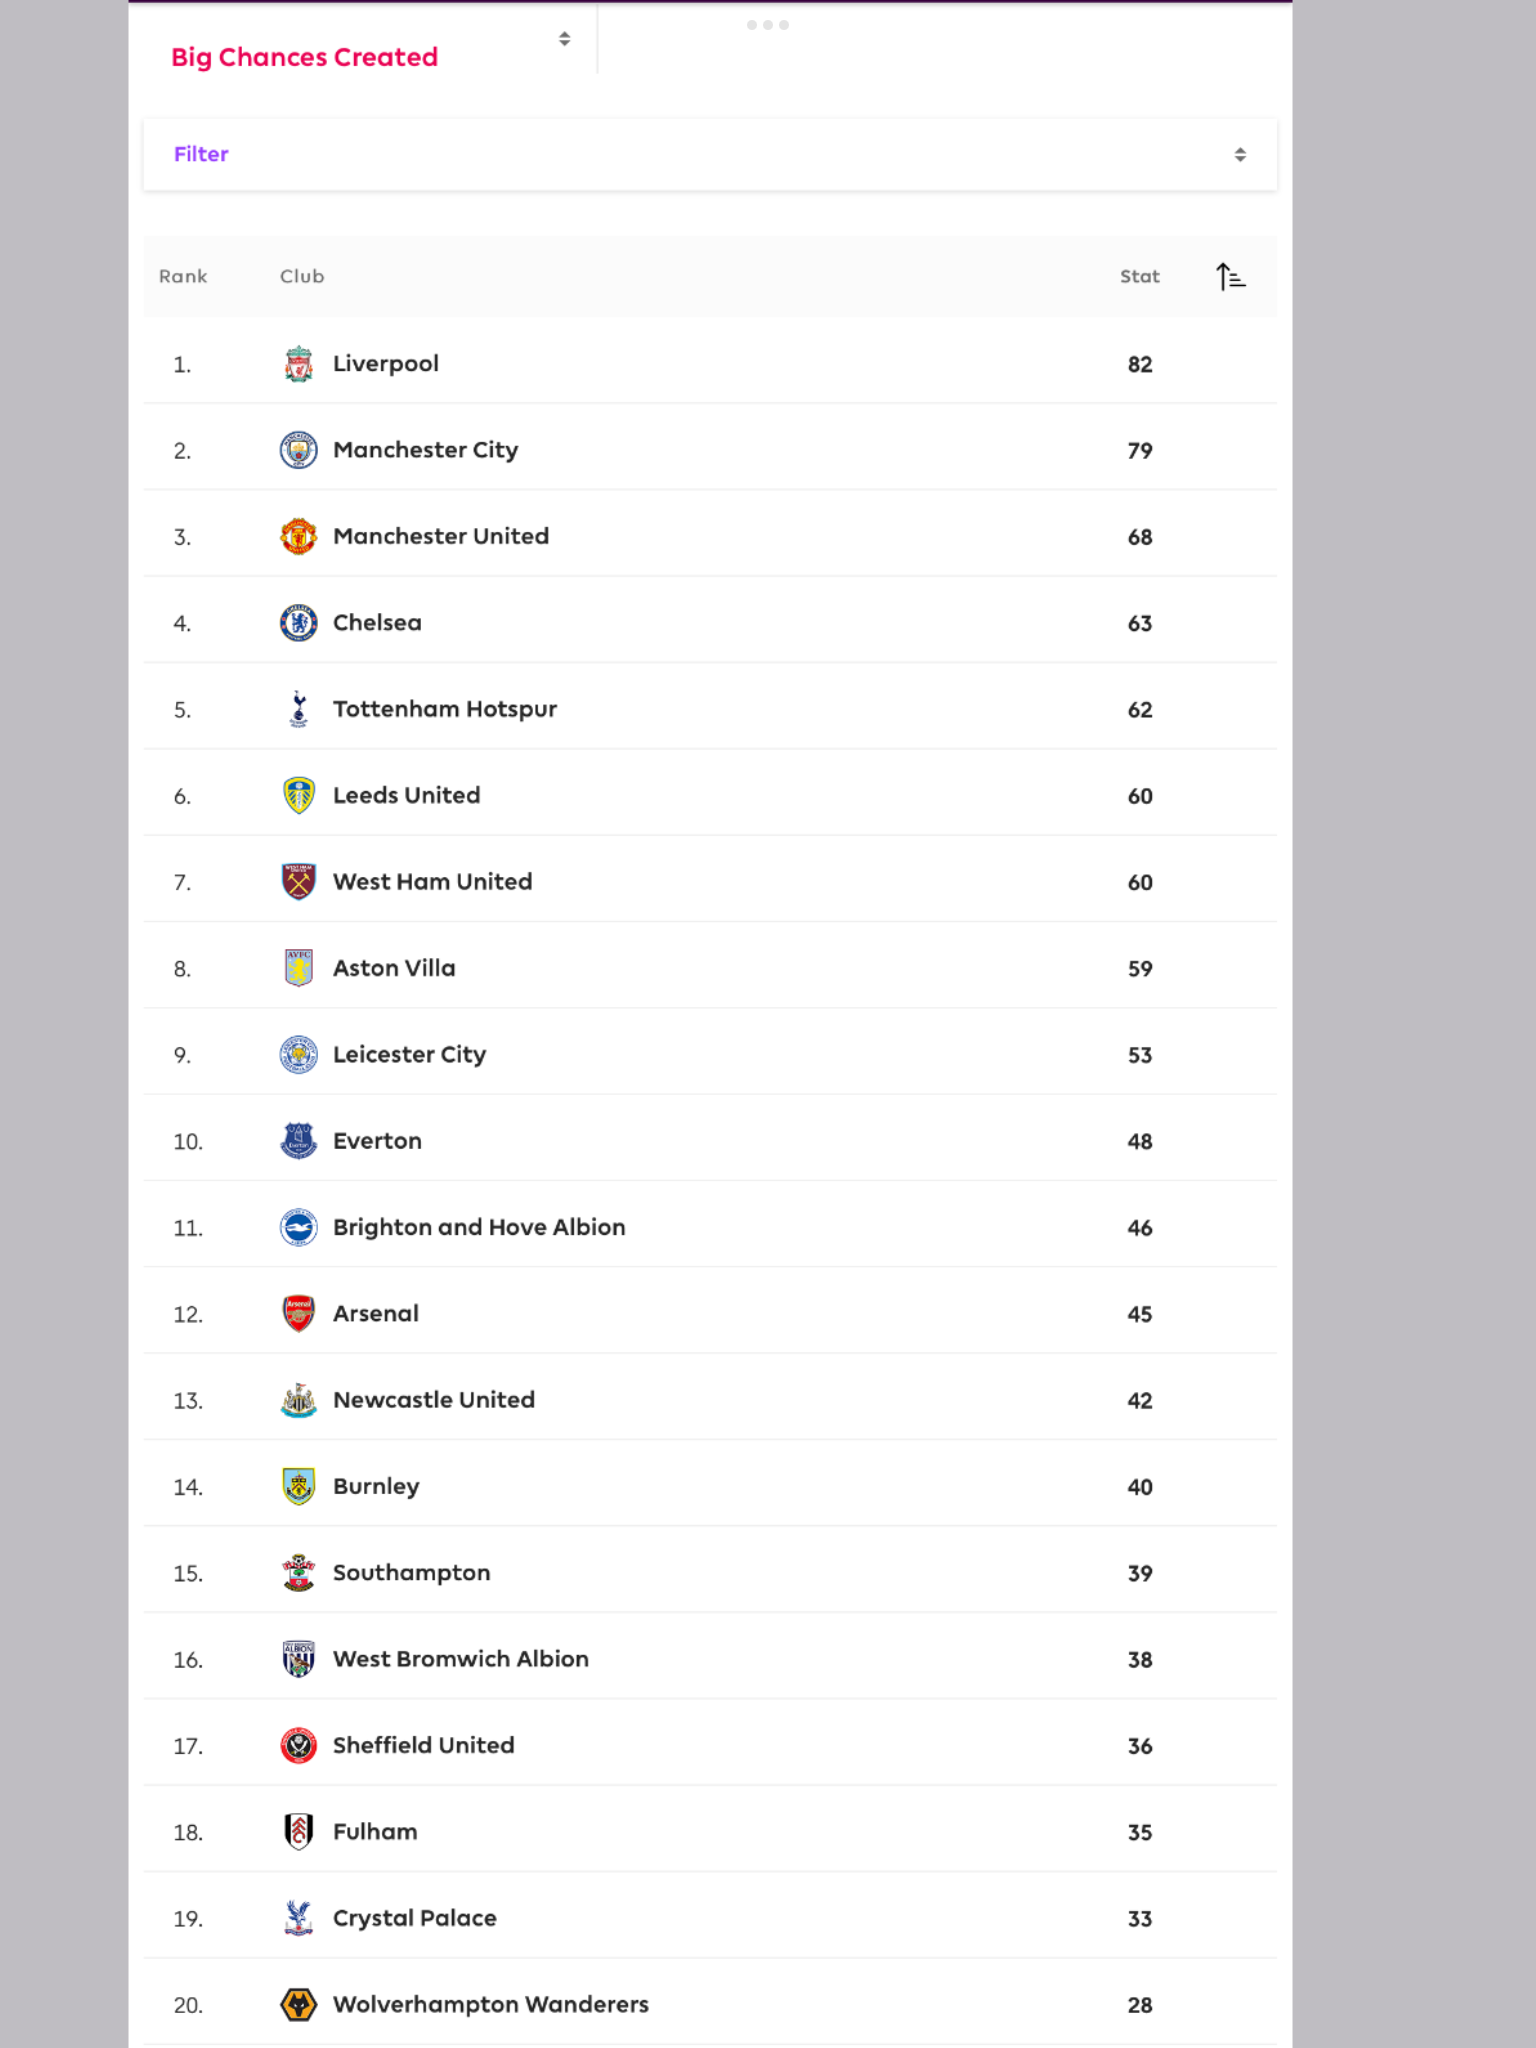
Task: Open the Aston Villa club link
Action: tap(394, 968)
